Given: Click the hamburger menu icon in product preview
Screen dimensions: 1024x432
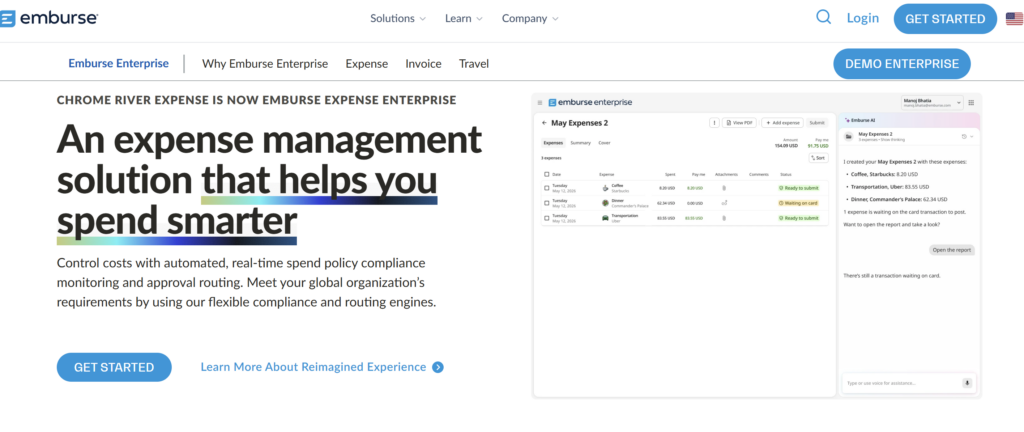Looking at the screenshot, I should pyautogui.click(x=540, y=102).
